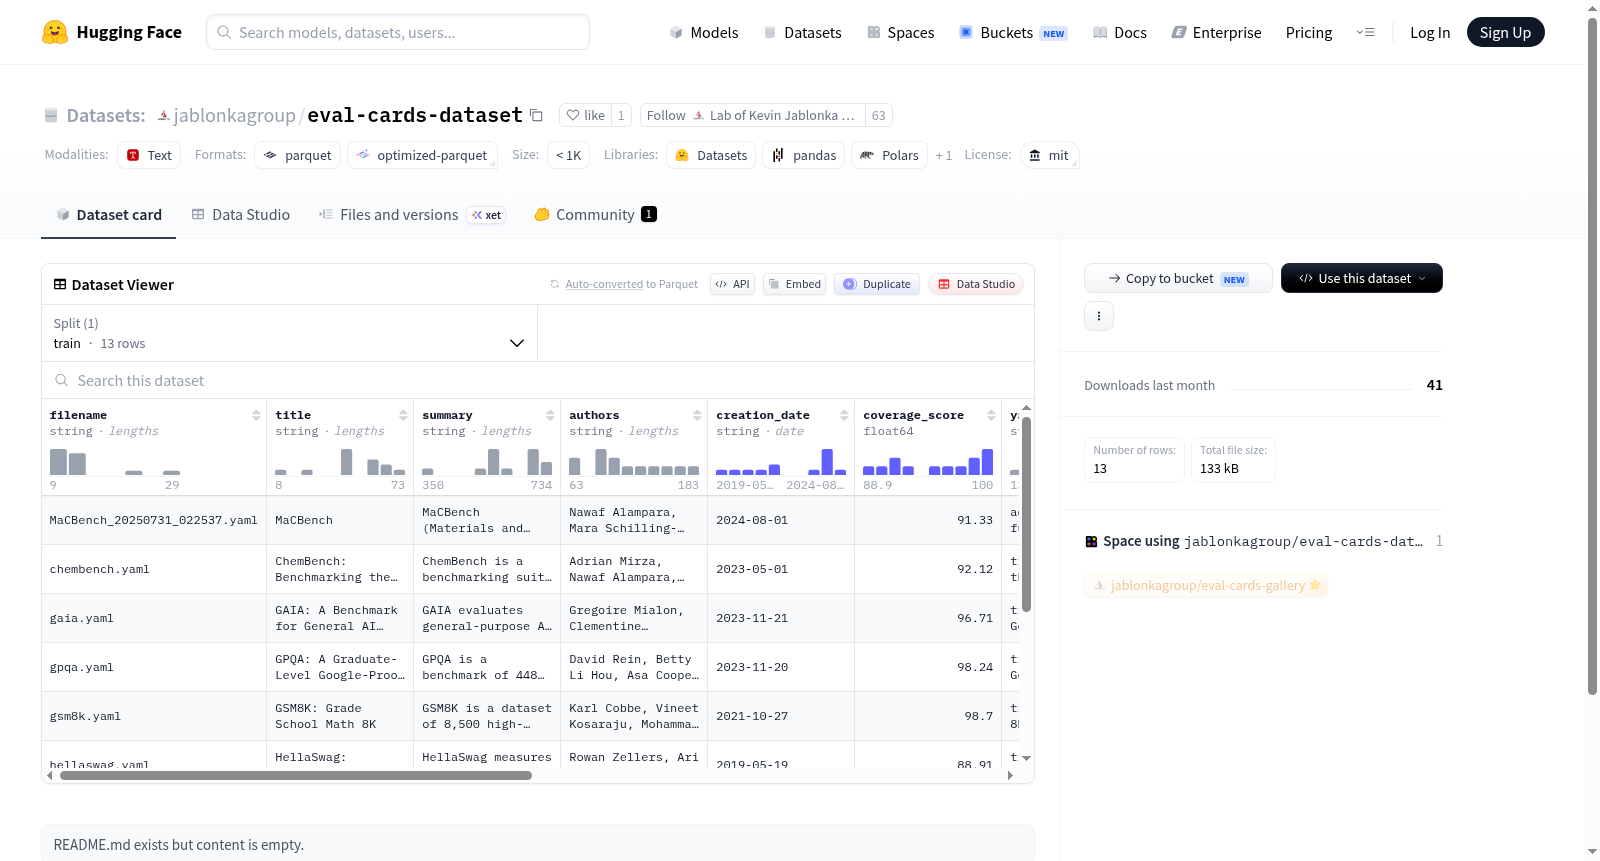Select the gsm8k.yaml filename cell
Viewport: 1600px width, 861px height.
154,716
